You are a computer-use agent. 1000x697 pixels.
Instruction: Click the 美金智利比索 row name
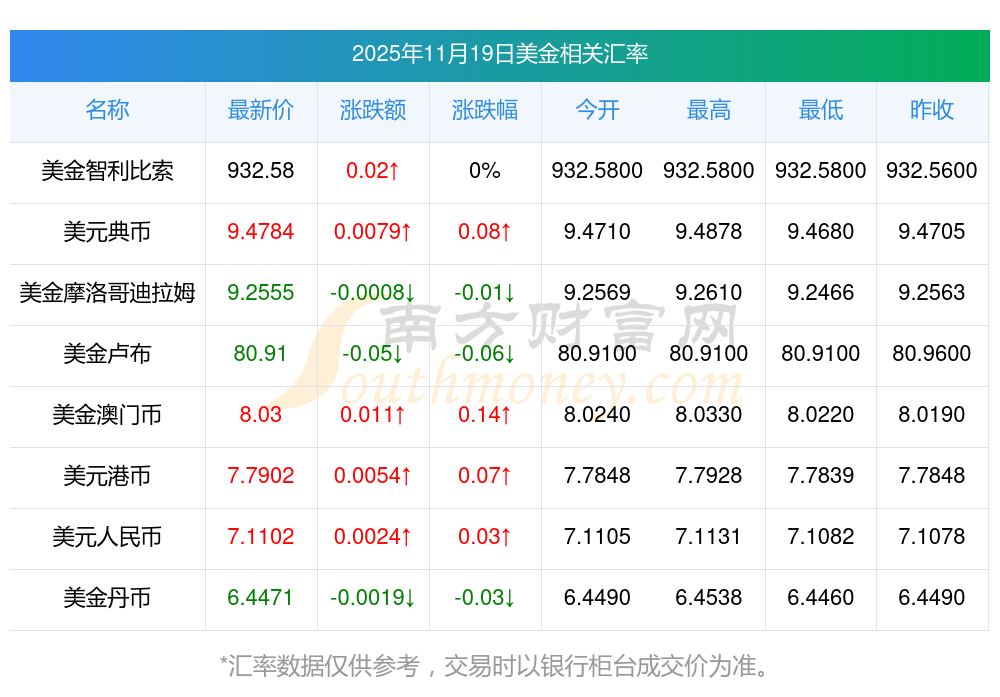107,171
